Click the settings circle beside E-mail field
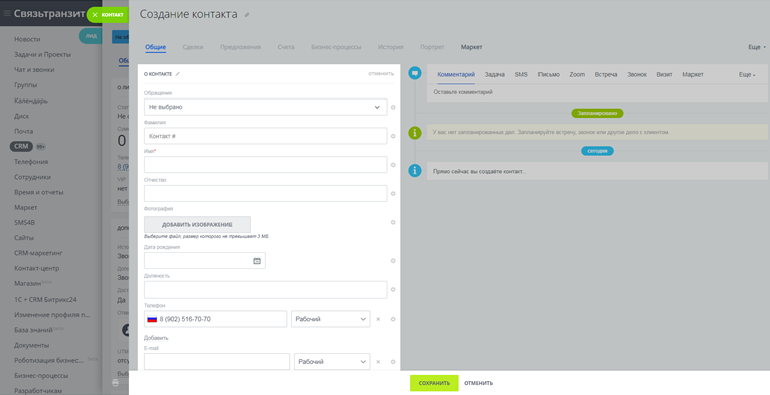770x395 pixels. 393,362
